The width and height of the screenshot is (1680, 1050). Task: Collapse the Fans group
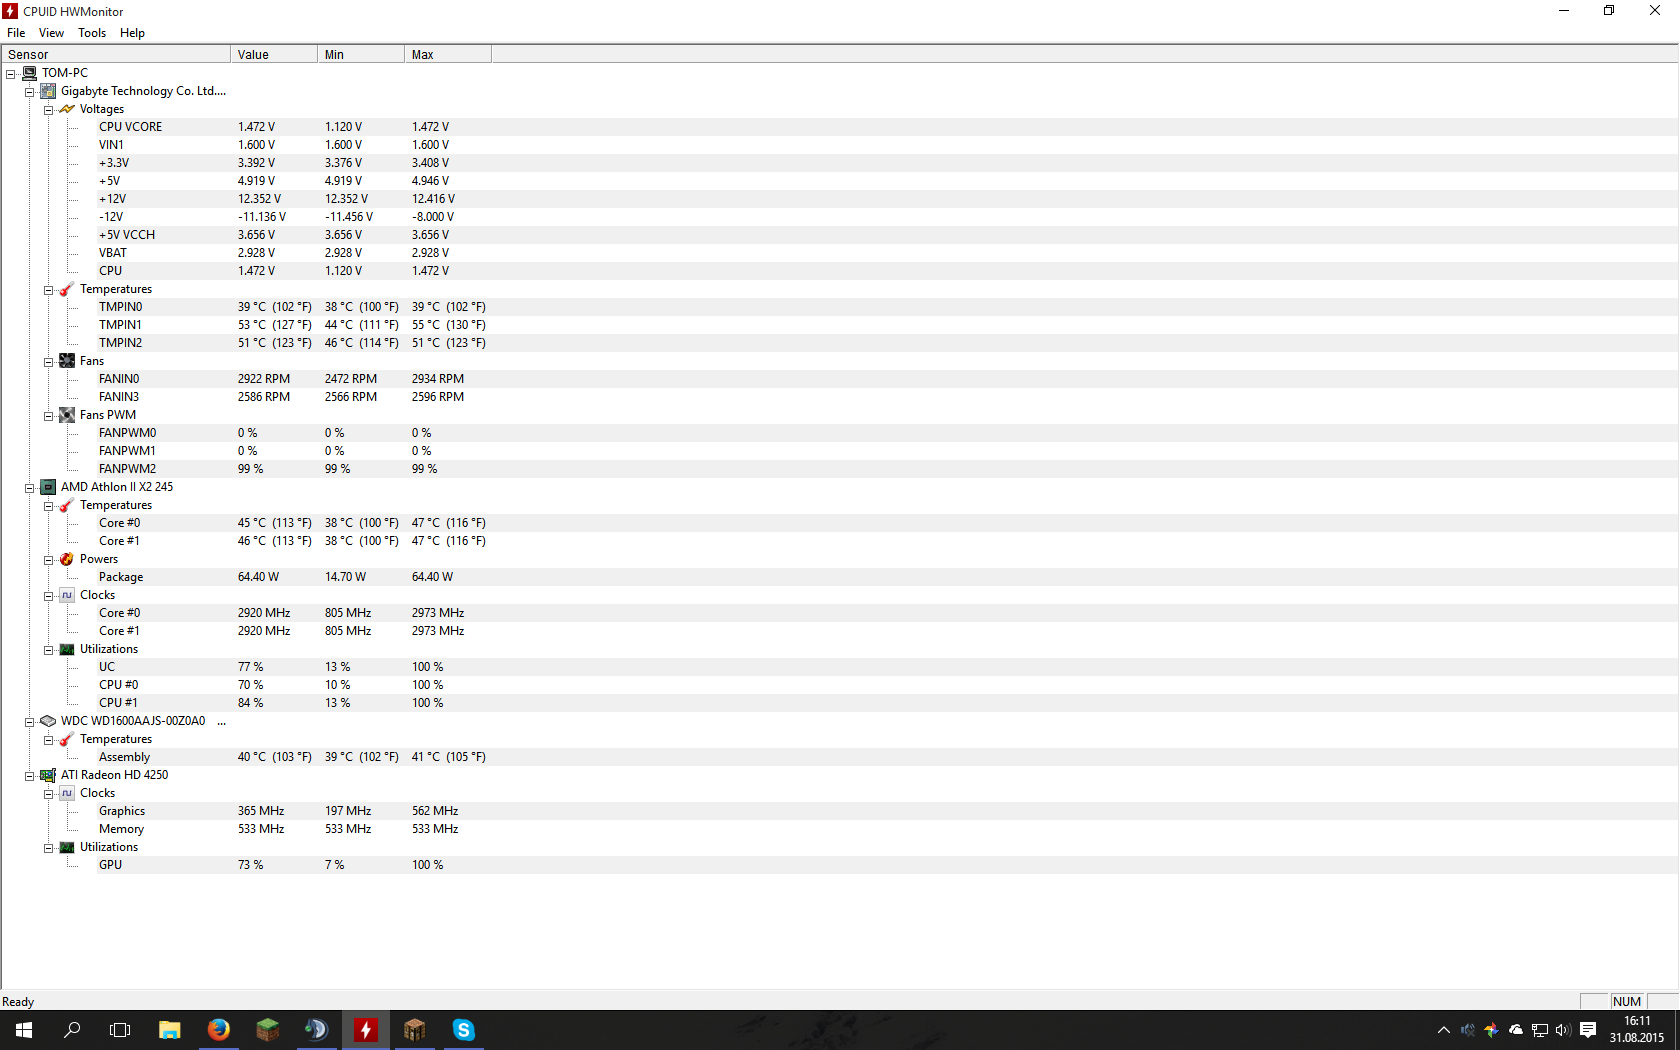pos(48,362)
